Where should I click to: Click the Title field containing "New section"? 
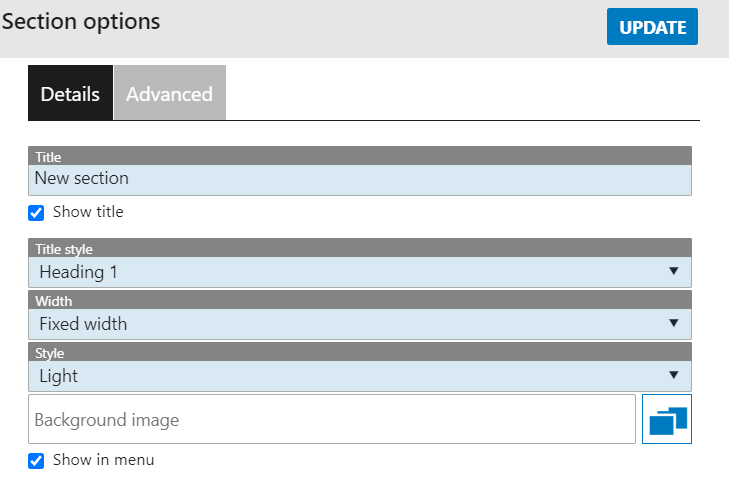click(x=360, y=180)
